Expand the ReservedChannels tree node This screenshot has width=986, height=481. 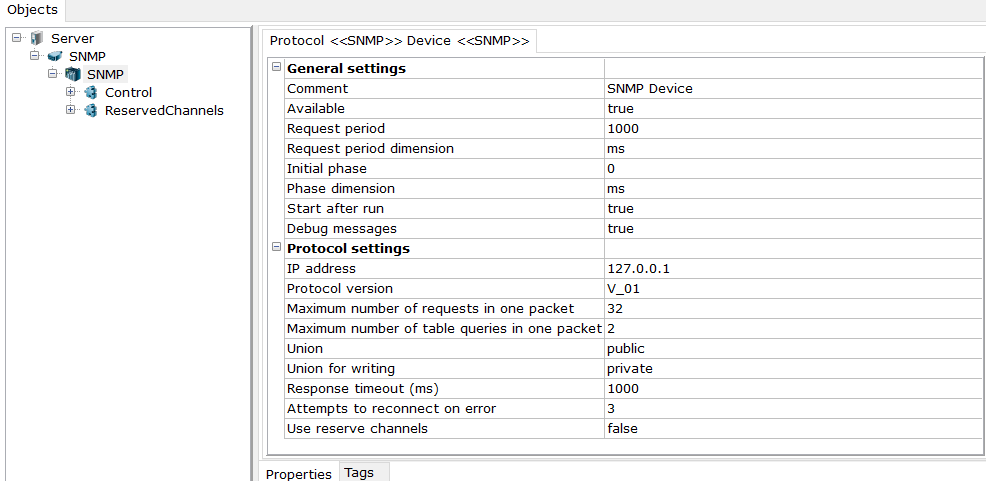tap(70, 110)
